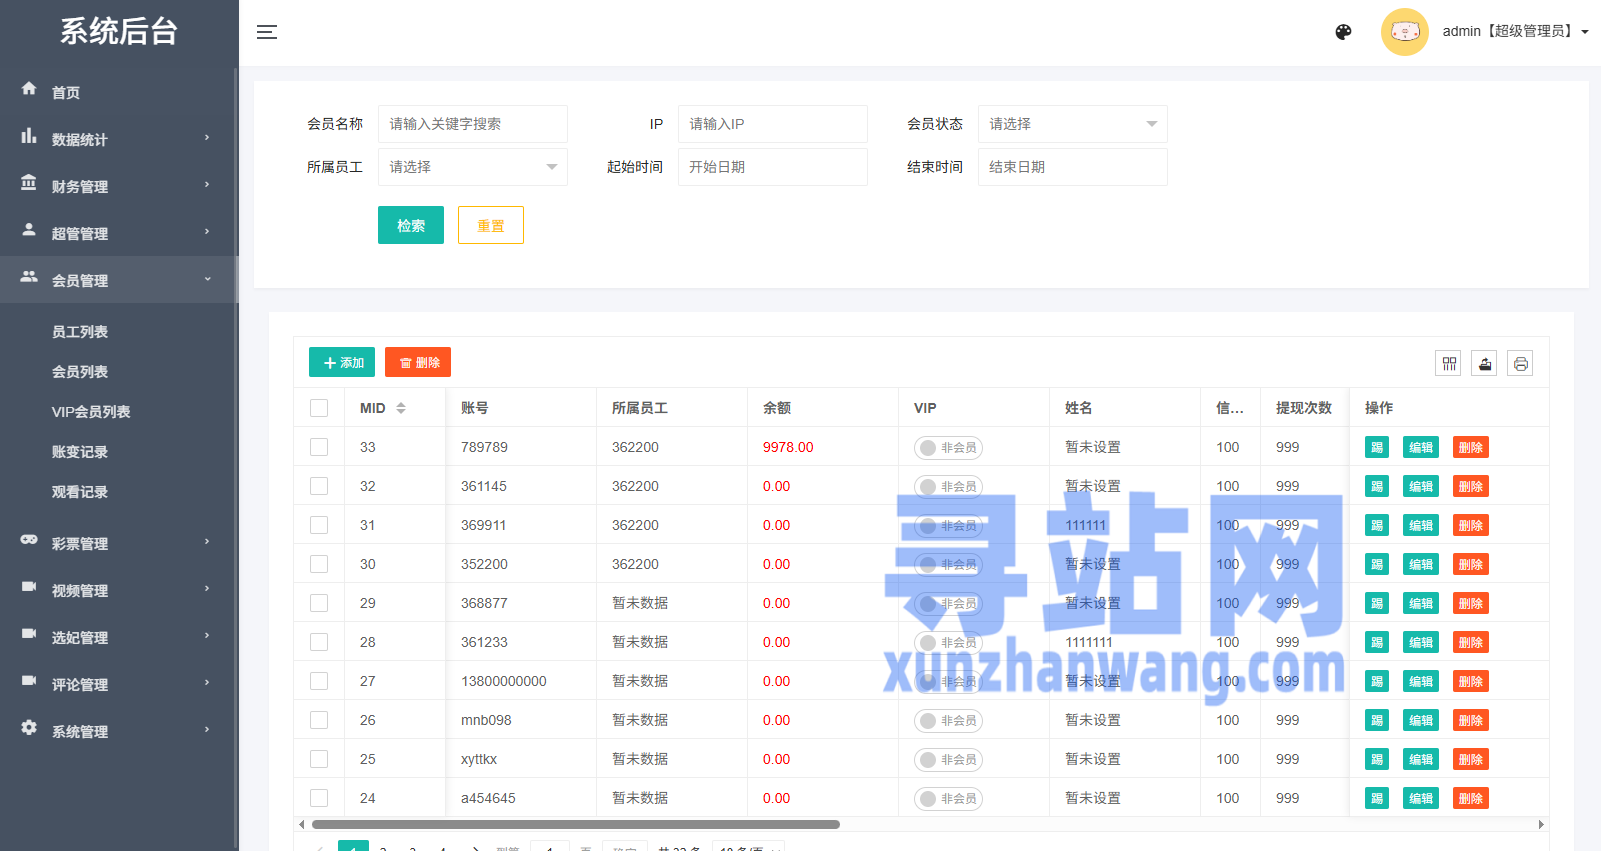This screenshot has height=851, width=1601.
Task: Click the MID column sort arrows
Action: click(x=401, y=408)
